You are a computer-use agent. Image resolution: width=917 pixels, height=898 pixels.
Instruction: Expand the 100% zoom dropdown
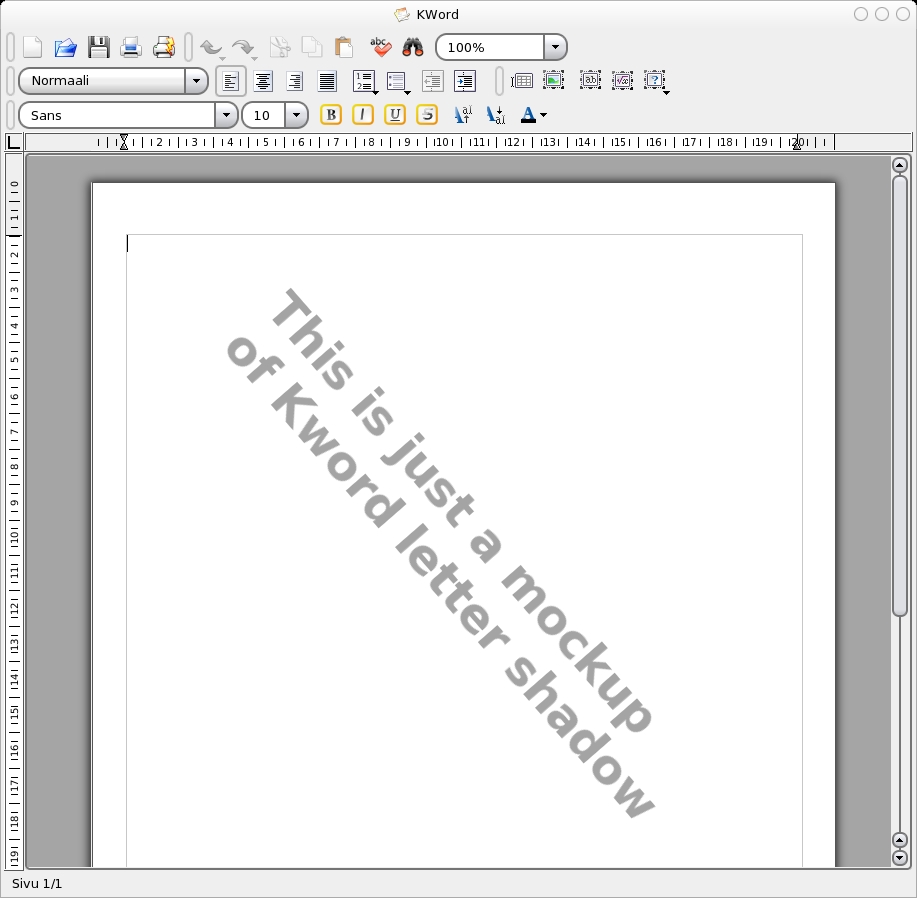click(x=555, y=47)
